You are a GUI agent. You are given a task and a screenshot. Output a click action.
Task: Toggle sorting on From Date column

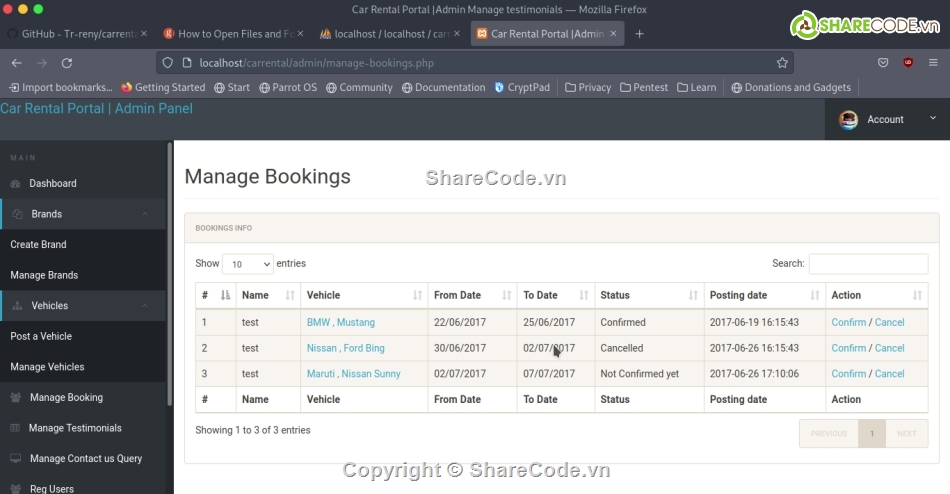(473, 295)
